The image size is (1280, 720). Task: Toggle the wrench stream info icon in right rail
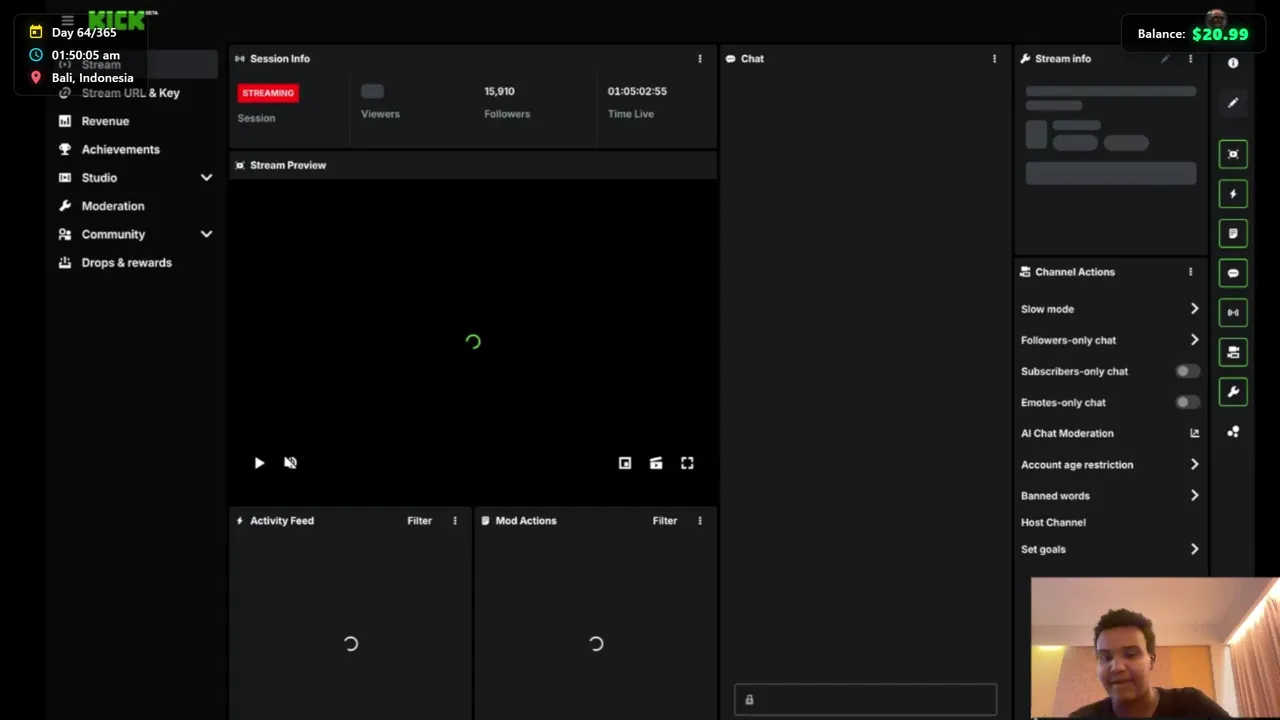(1233, 392)
